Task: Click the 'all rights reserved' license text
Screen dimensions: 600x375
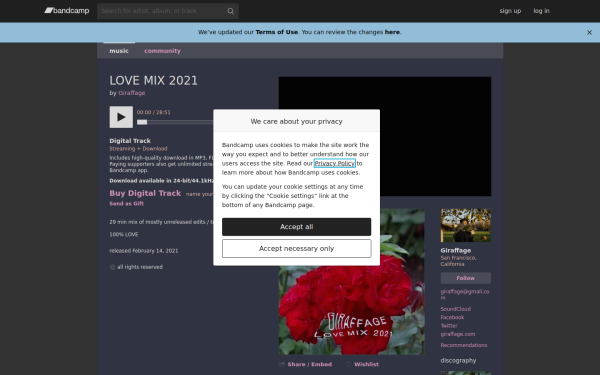Action: [x=140, y=267]
